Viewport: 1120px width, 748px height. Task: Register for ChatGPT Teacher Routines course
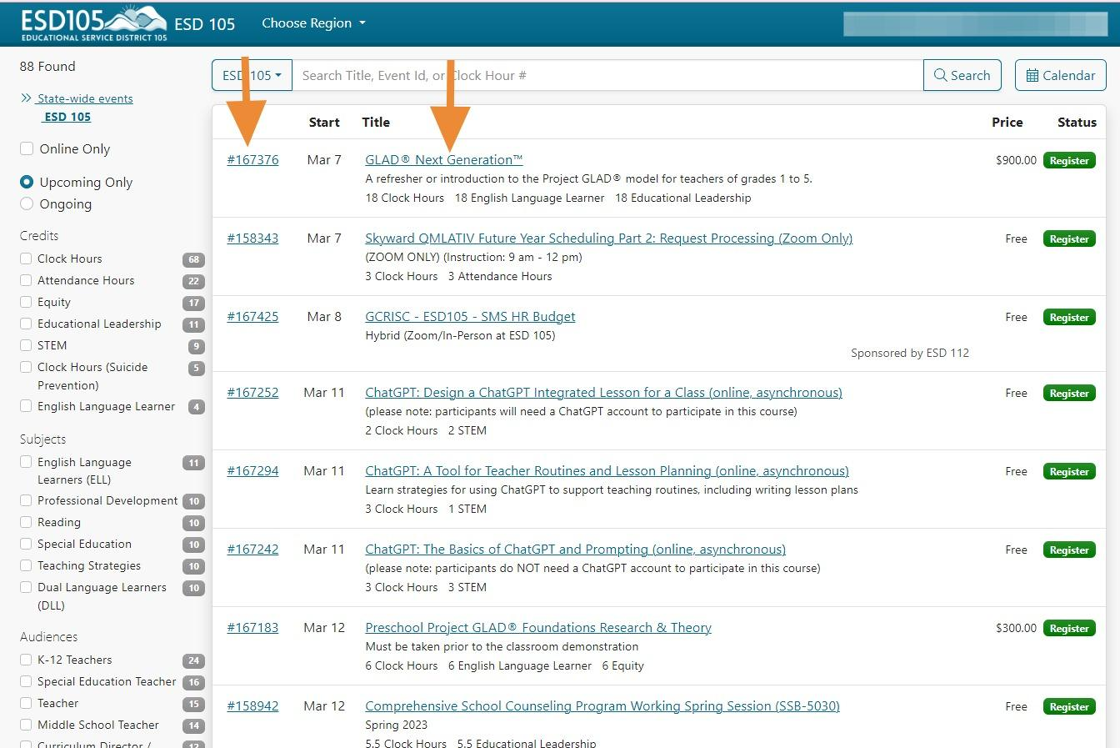tap(1069, 472)
